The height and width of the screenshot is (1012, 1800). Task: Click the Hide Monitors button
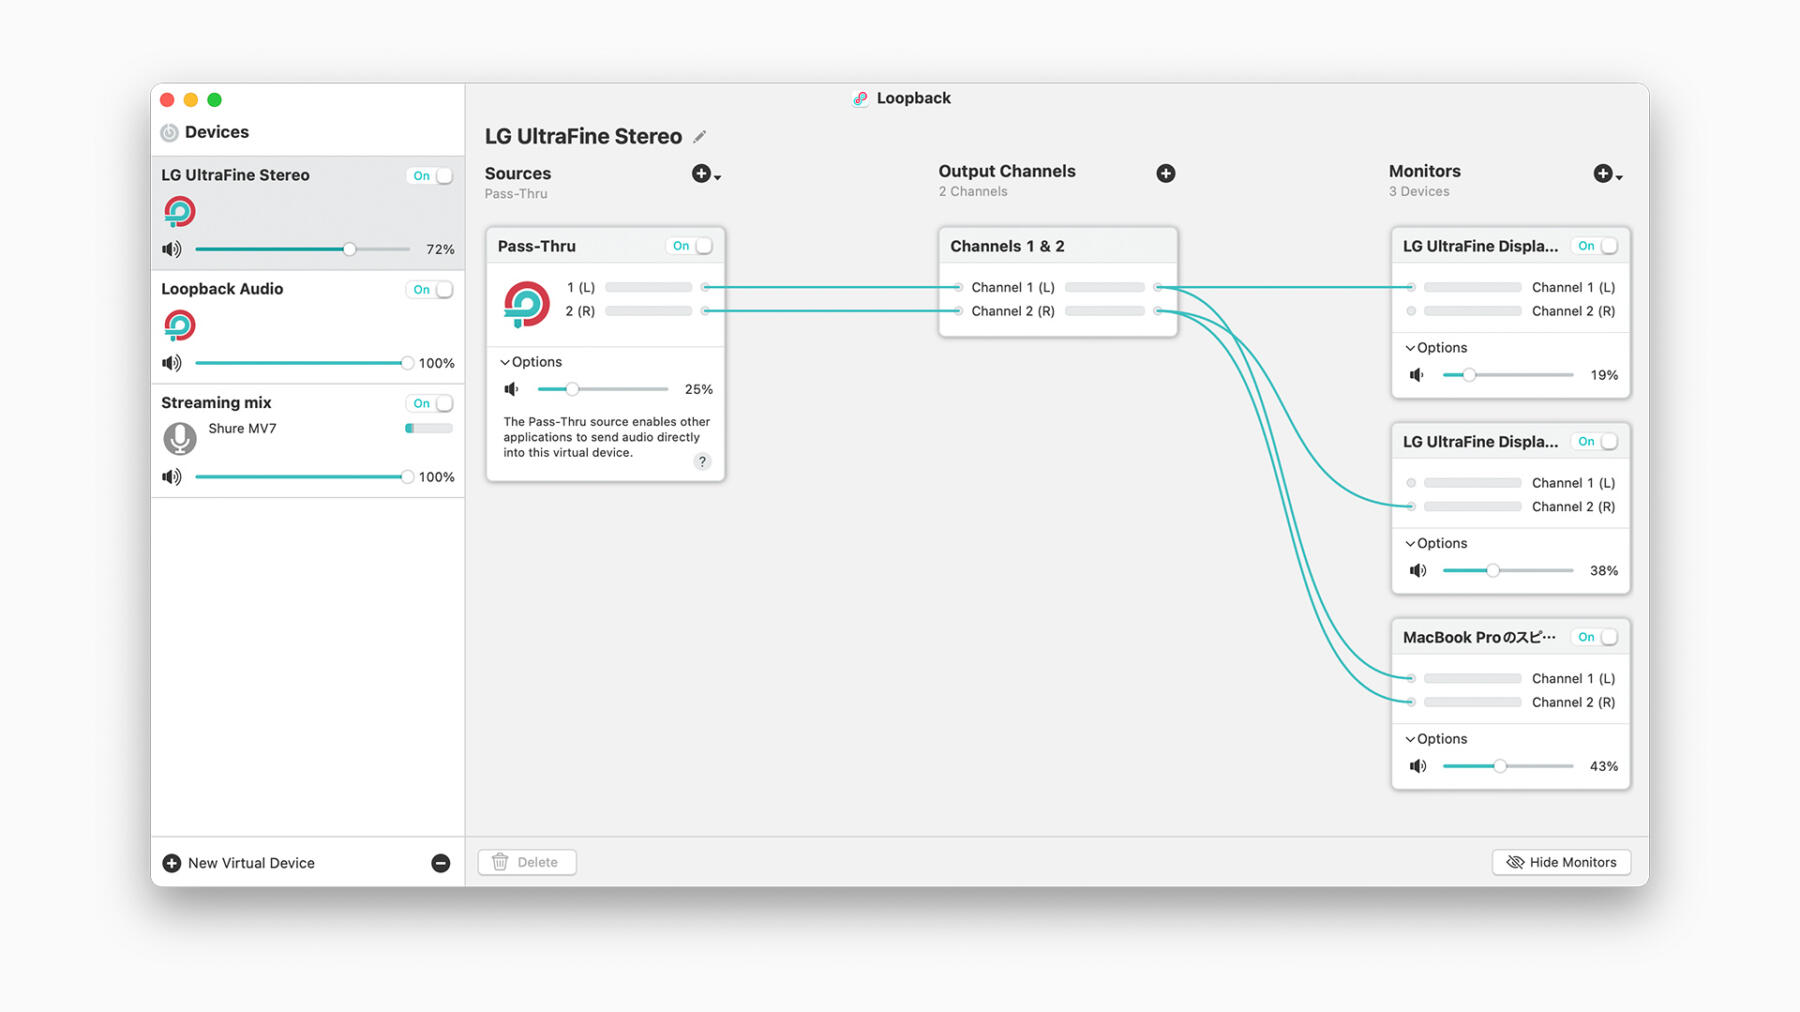click(x=1561, y=862)
